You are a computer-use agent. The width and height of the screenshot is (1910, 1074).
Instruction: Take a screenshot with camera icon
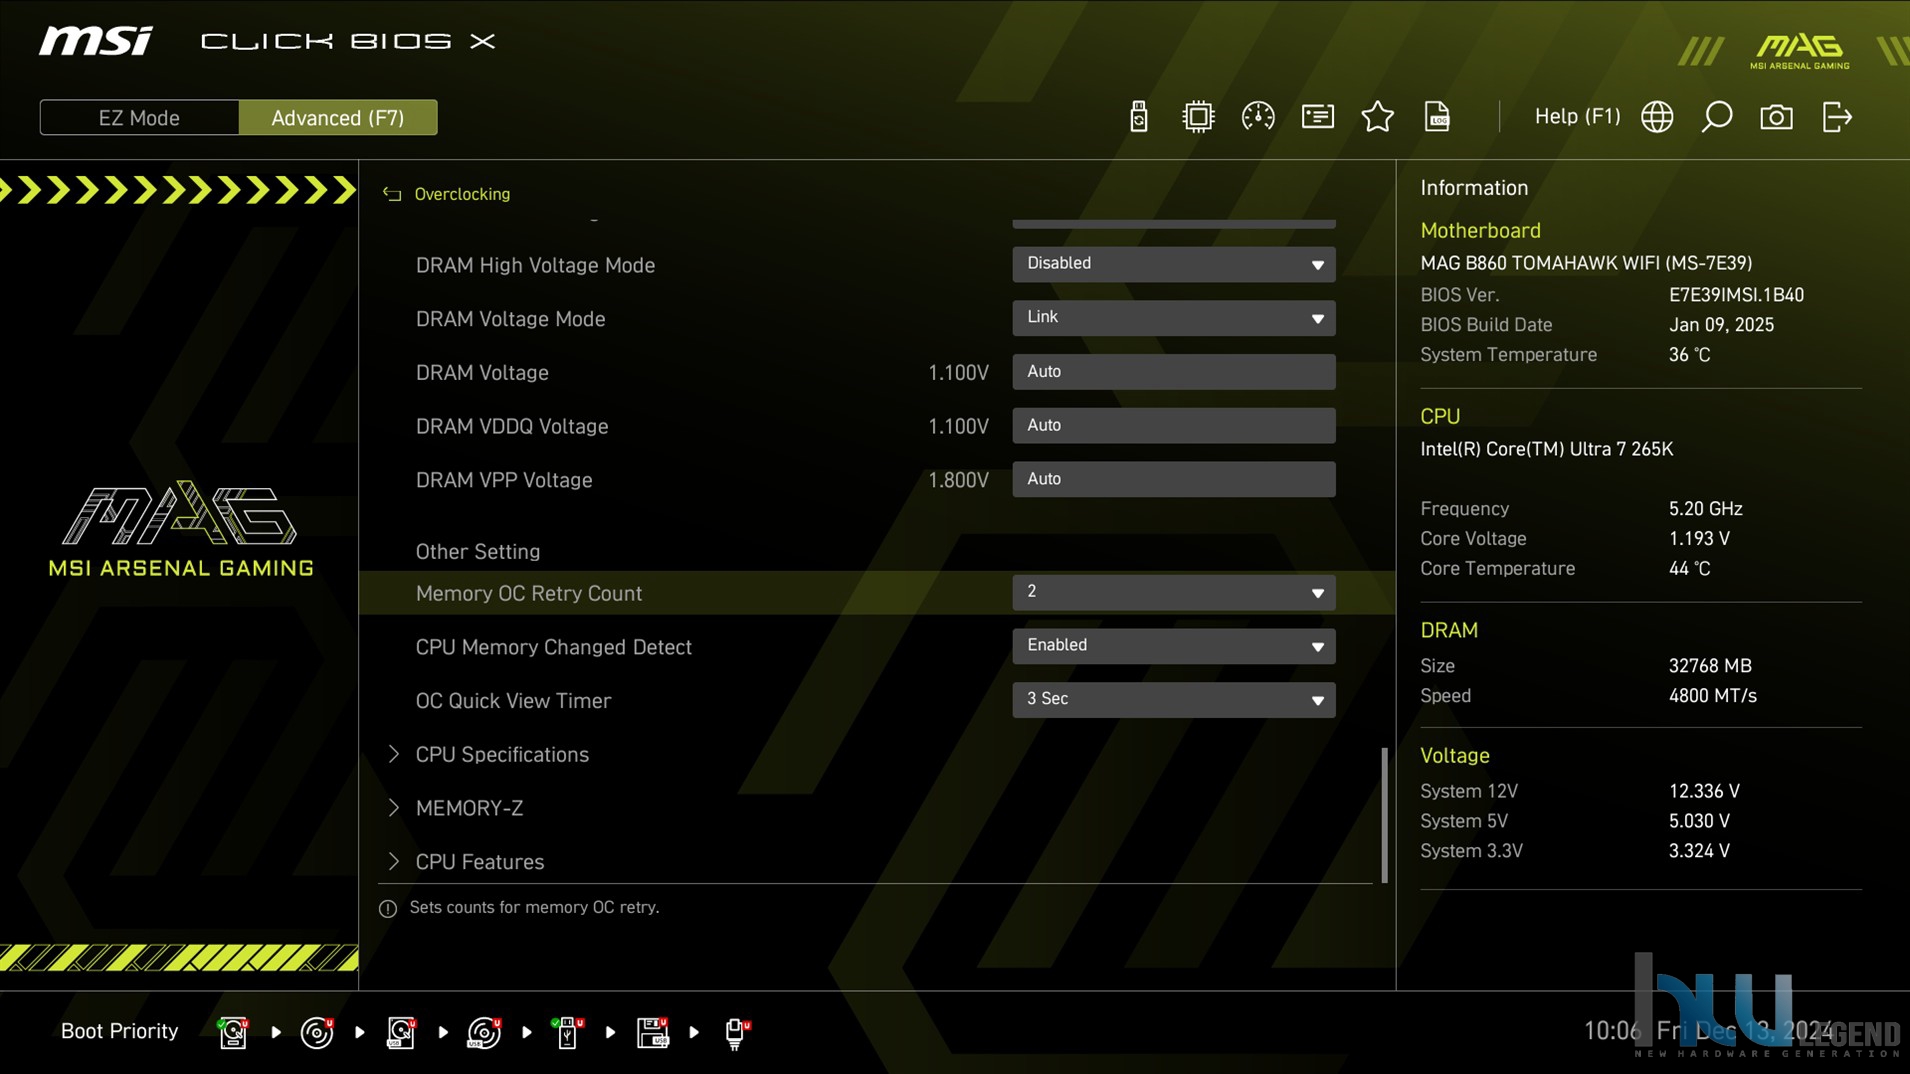pyautogui.click(x=1776, y=117)
